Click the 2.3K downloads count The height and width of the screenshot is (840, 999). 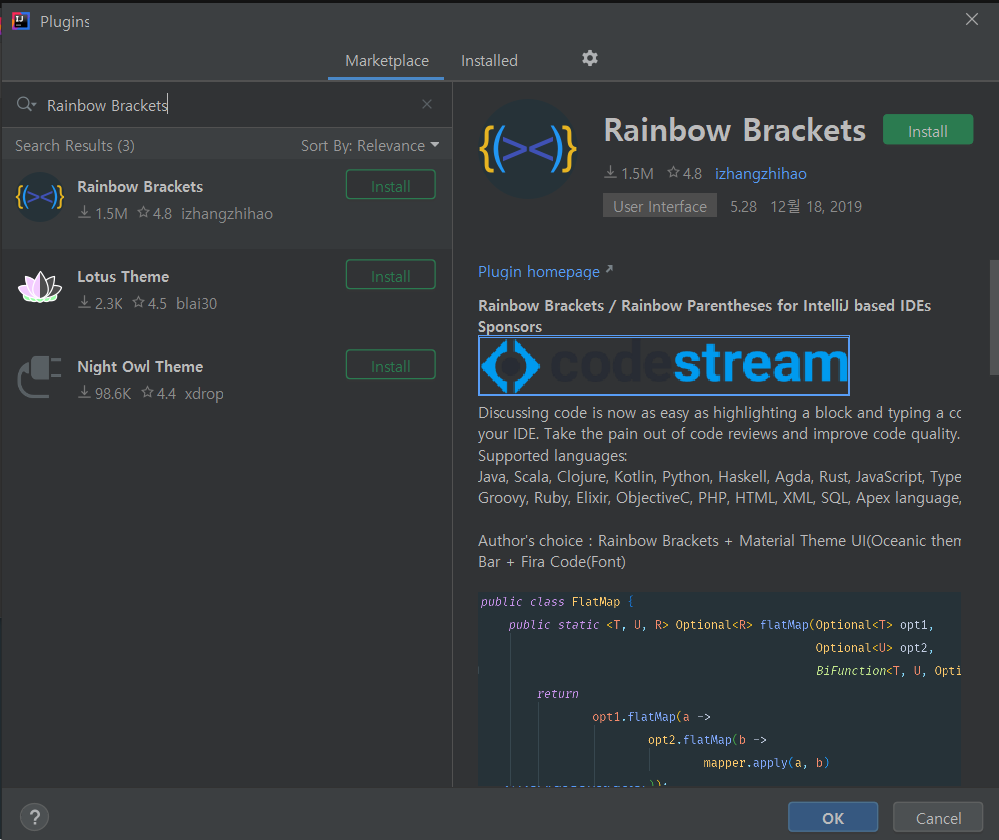101,303
